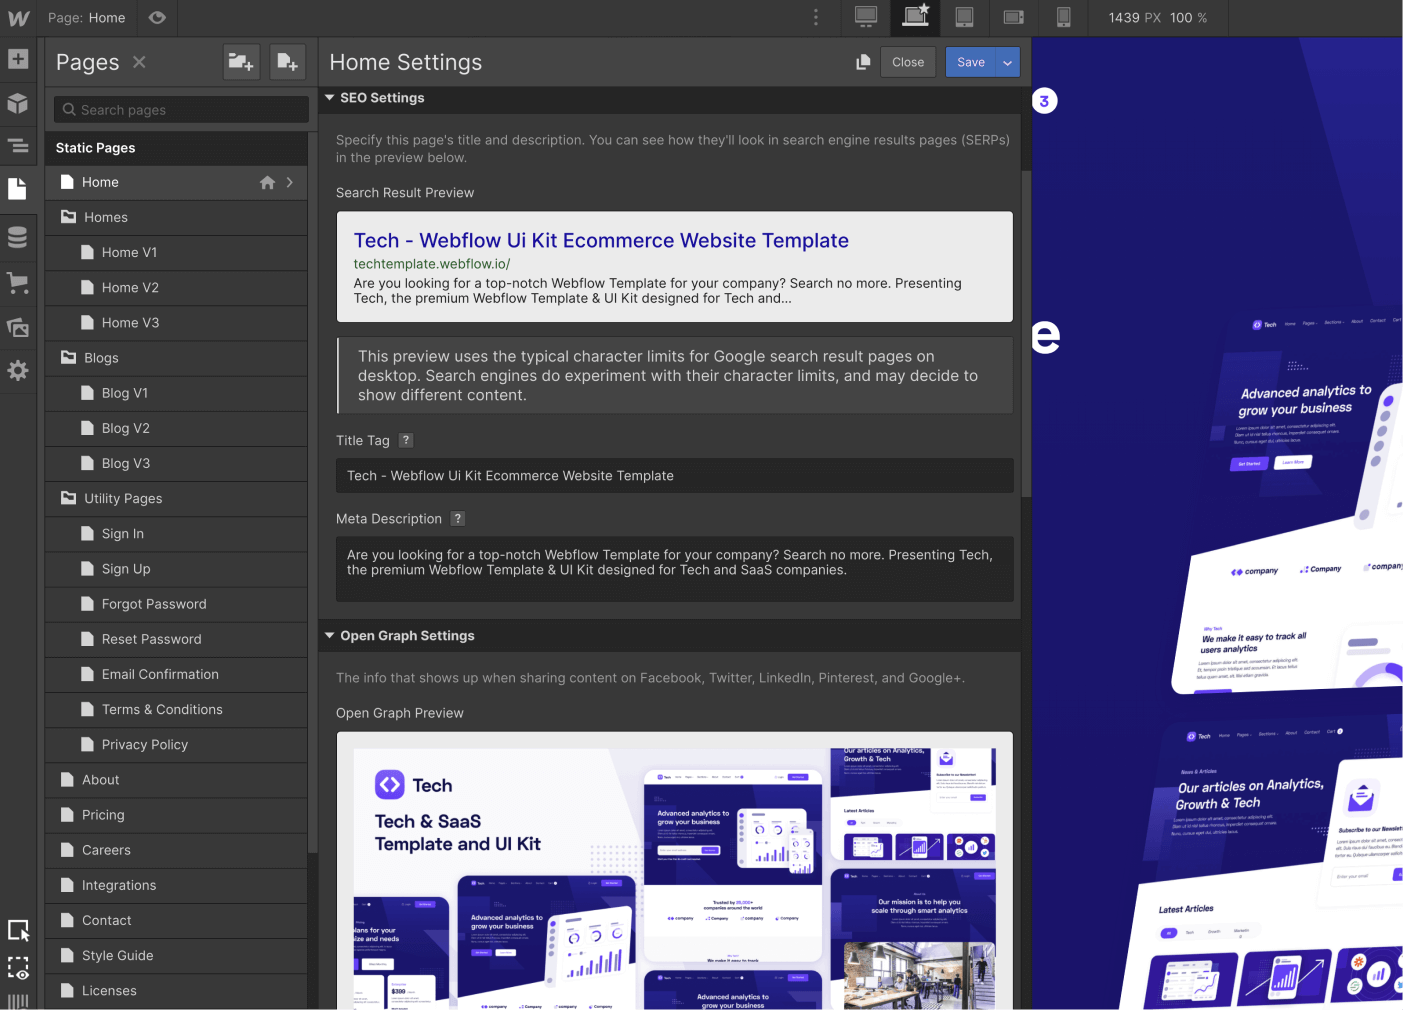The width and height of the screenshot is (1403, 1010).
Task: Open the Save button dropdown arrow
Action: 1008,62
